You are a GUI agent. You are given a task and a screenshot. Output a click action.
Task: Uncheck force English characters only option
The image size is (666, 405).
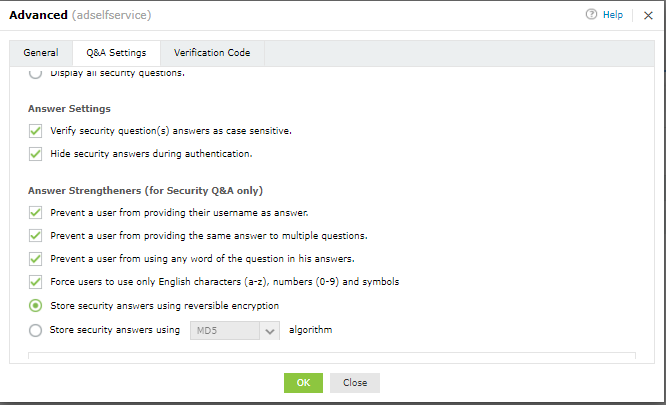pos(36,282)
